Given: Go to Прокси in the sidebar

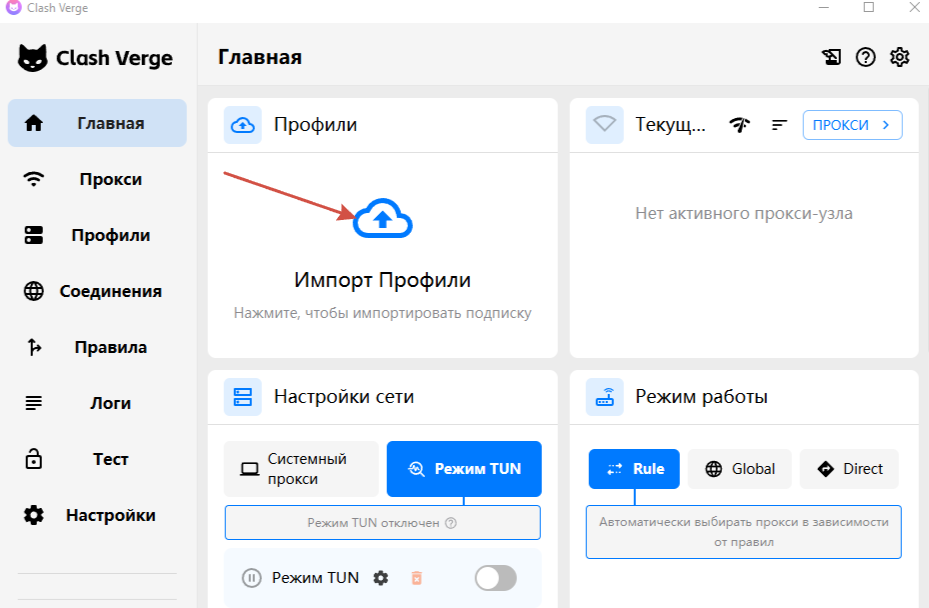Looking at the screenshot, I should (x=97, y=179).
